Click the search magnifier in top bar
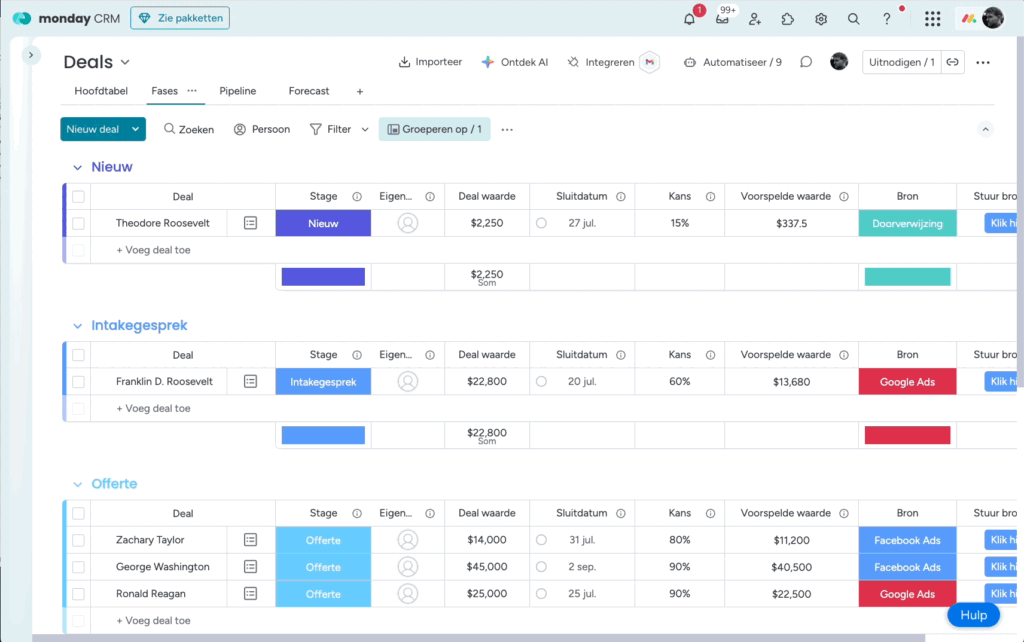The width and height of the screenshot is (1024, 642). (854, 19)
